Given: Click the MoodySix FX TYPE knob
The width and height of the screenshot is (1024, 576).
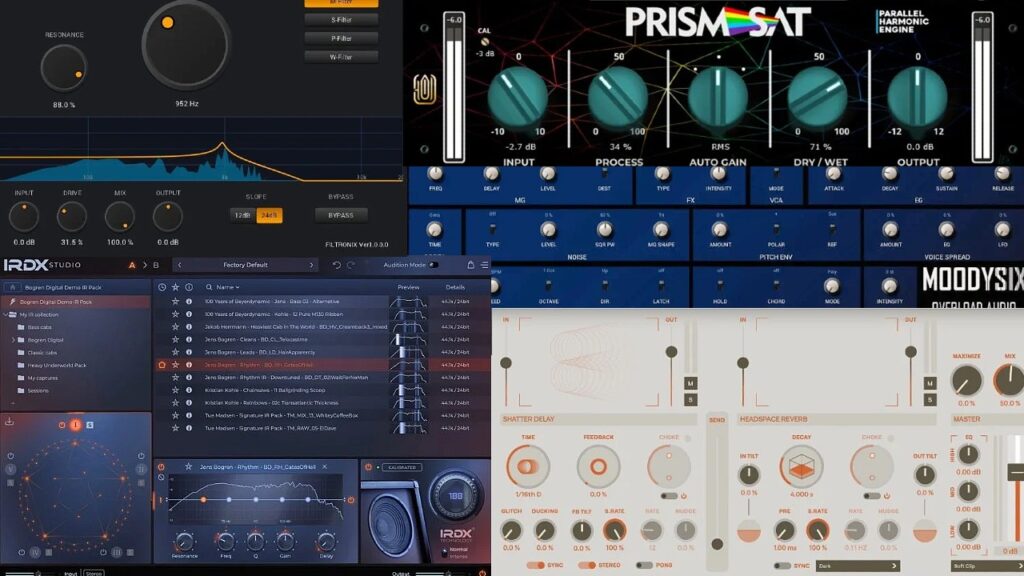Looking at the screenshot, I should coord(662,174).
